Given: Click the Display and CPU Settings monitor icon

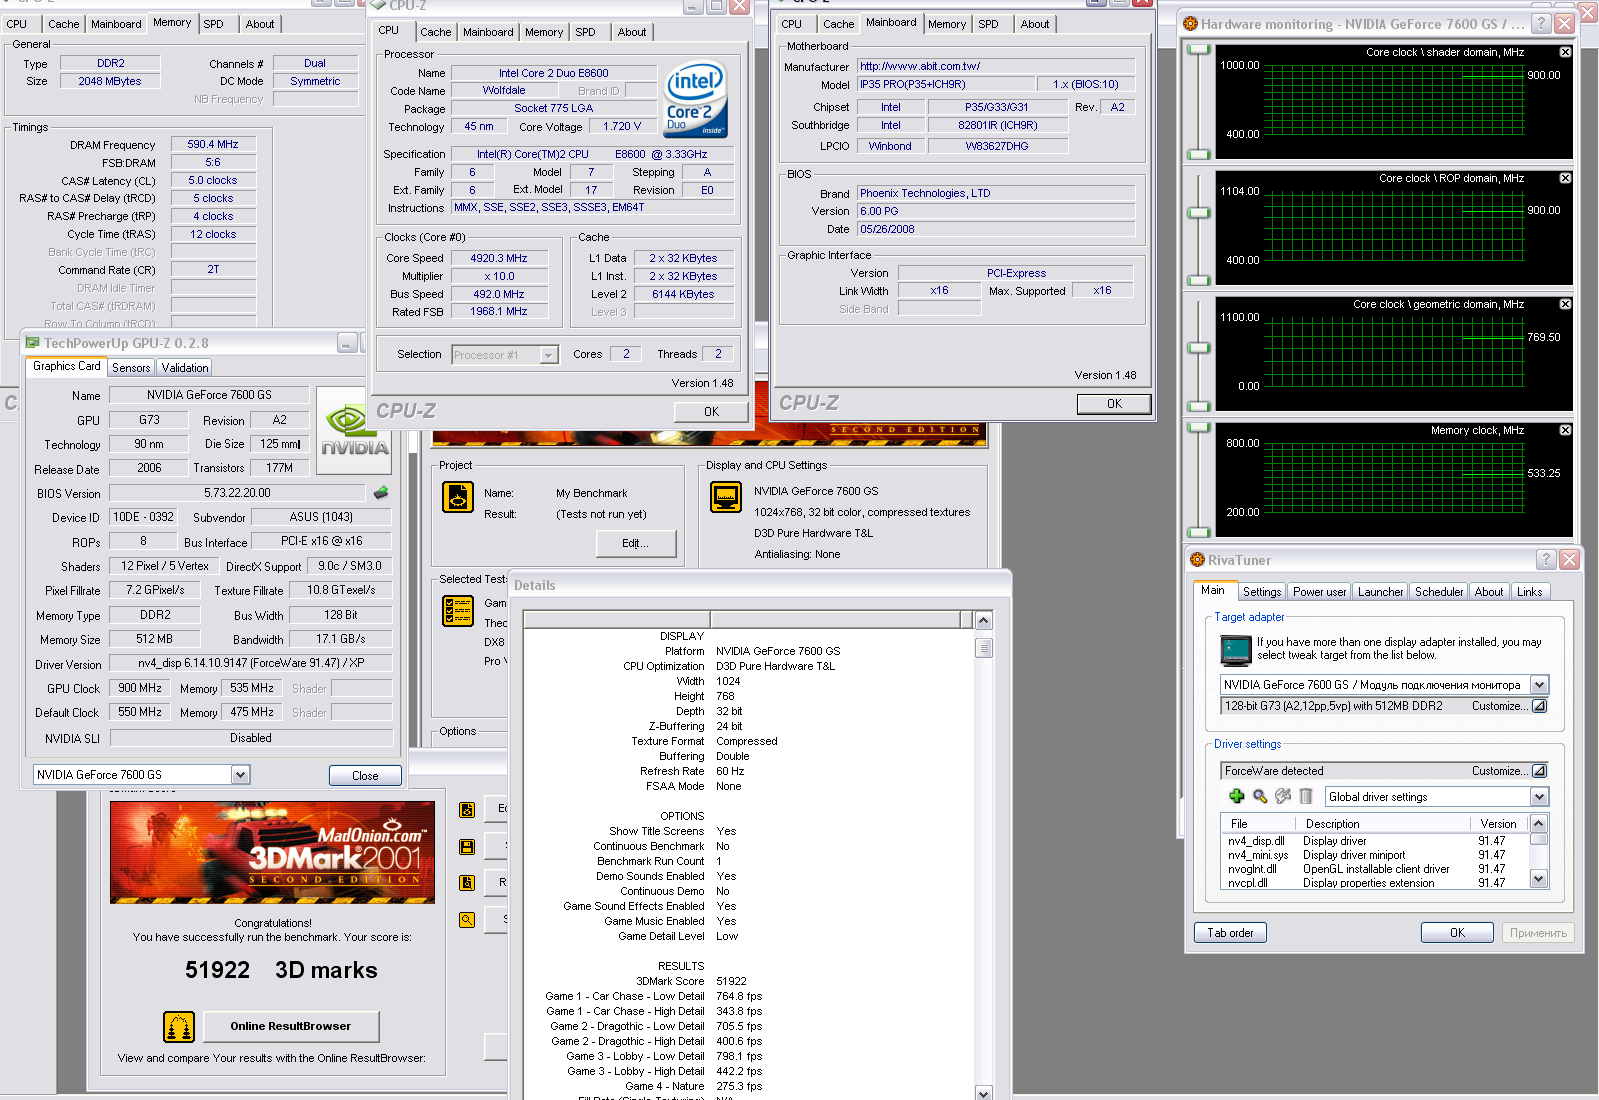Looking at the screenshot, I should point(726,497).
